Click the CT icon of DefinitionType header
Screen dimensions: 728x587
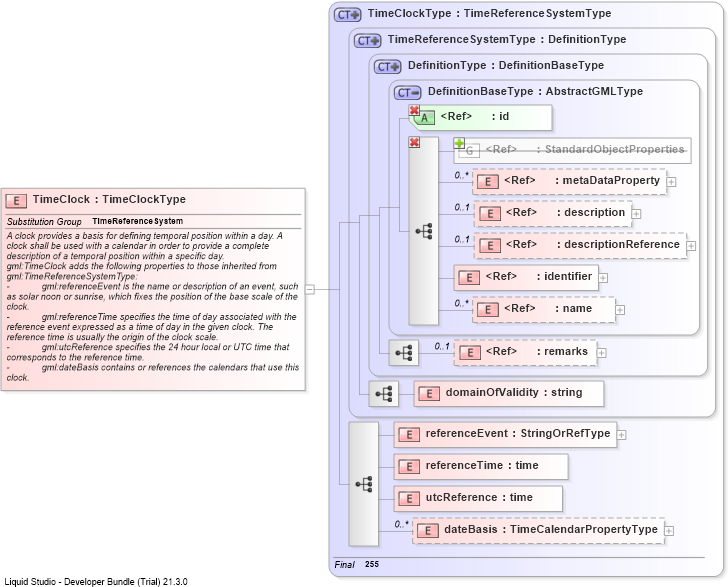click(387, 67)
